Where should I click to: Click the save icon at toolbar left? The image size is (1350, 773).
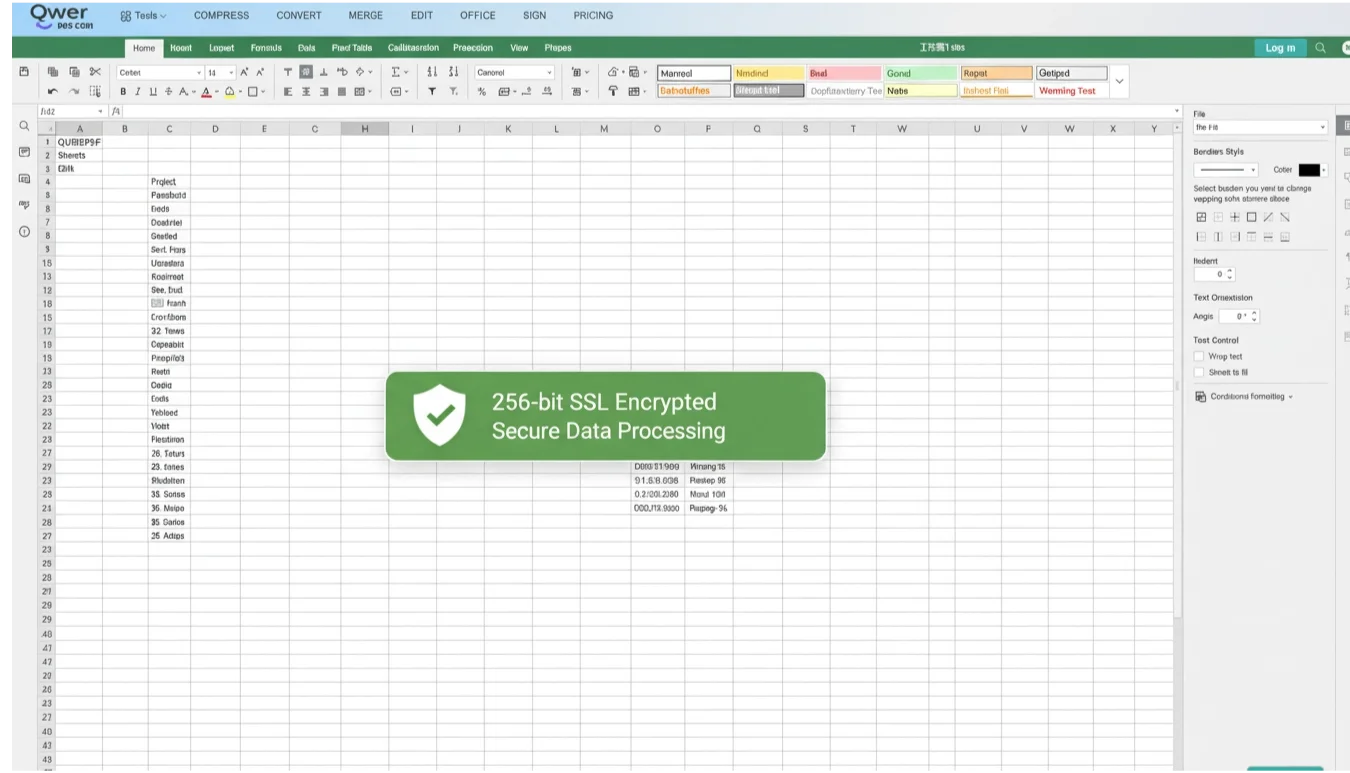24,72
